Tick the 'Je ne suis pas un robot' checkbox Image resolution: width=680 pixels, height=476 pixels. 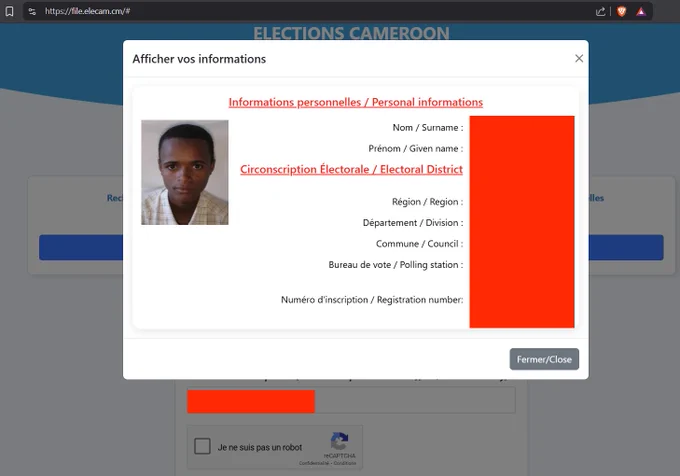pos(202,446)
